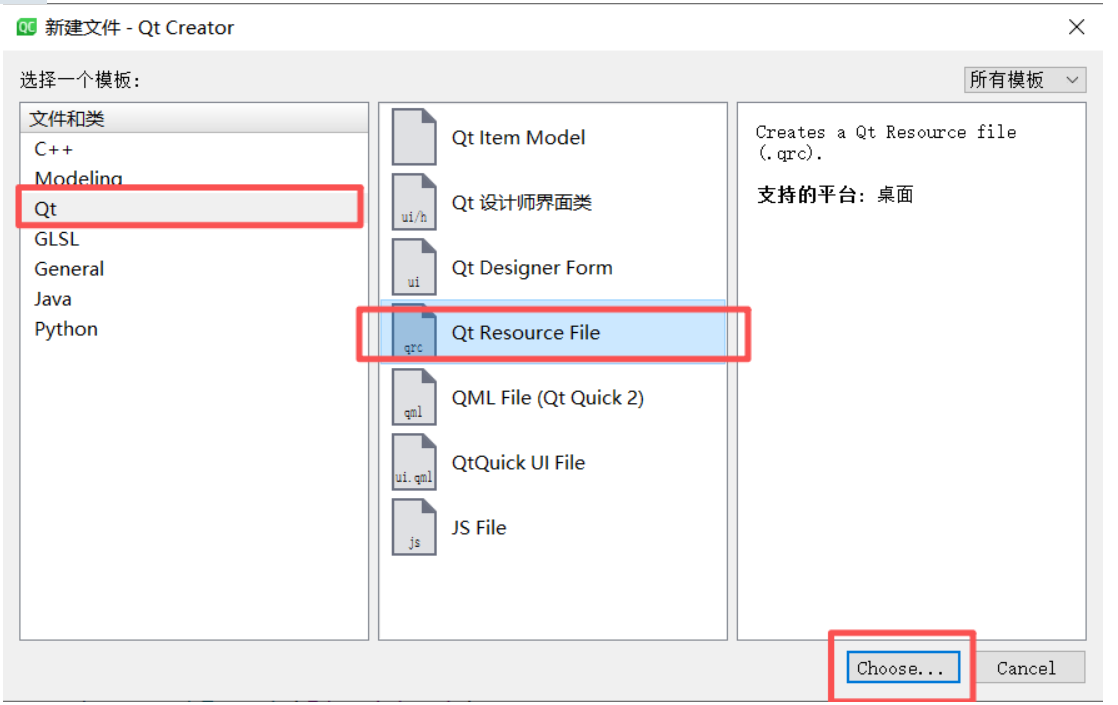Select the Java category
This screenshot has height=705, width=1118.
pyautogui.click(x=194, y=299)
